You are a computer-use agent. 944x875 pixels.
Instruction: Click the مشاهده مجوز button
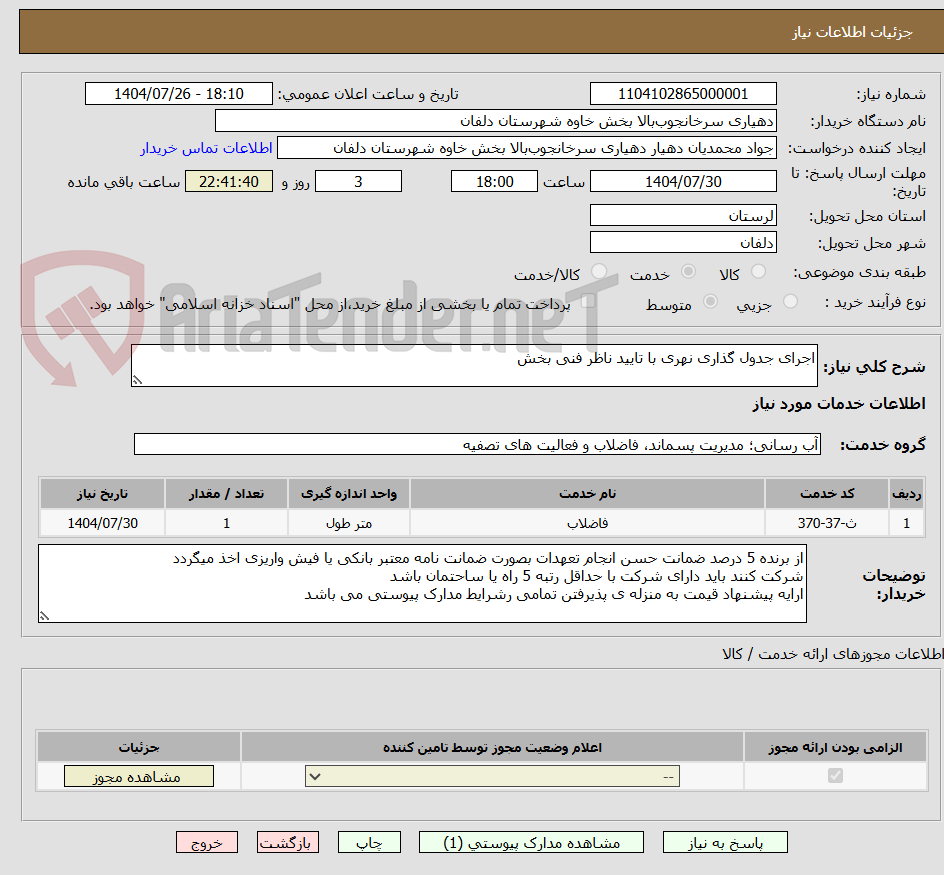point(138,775)
